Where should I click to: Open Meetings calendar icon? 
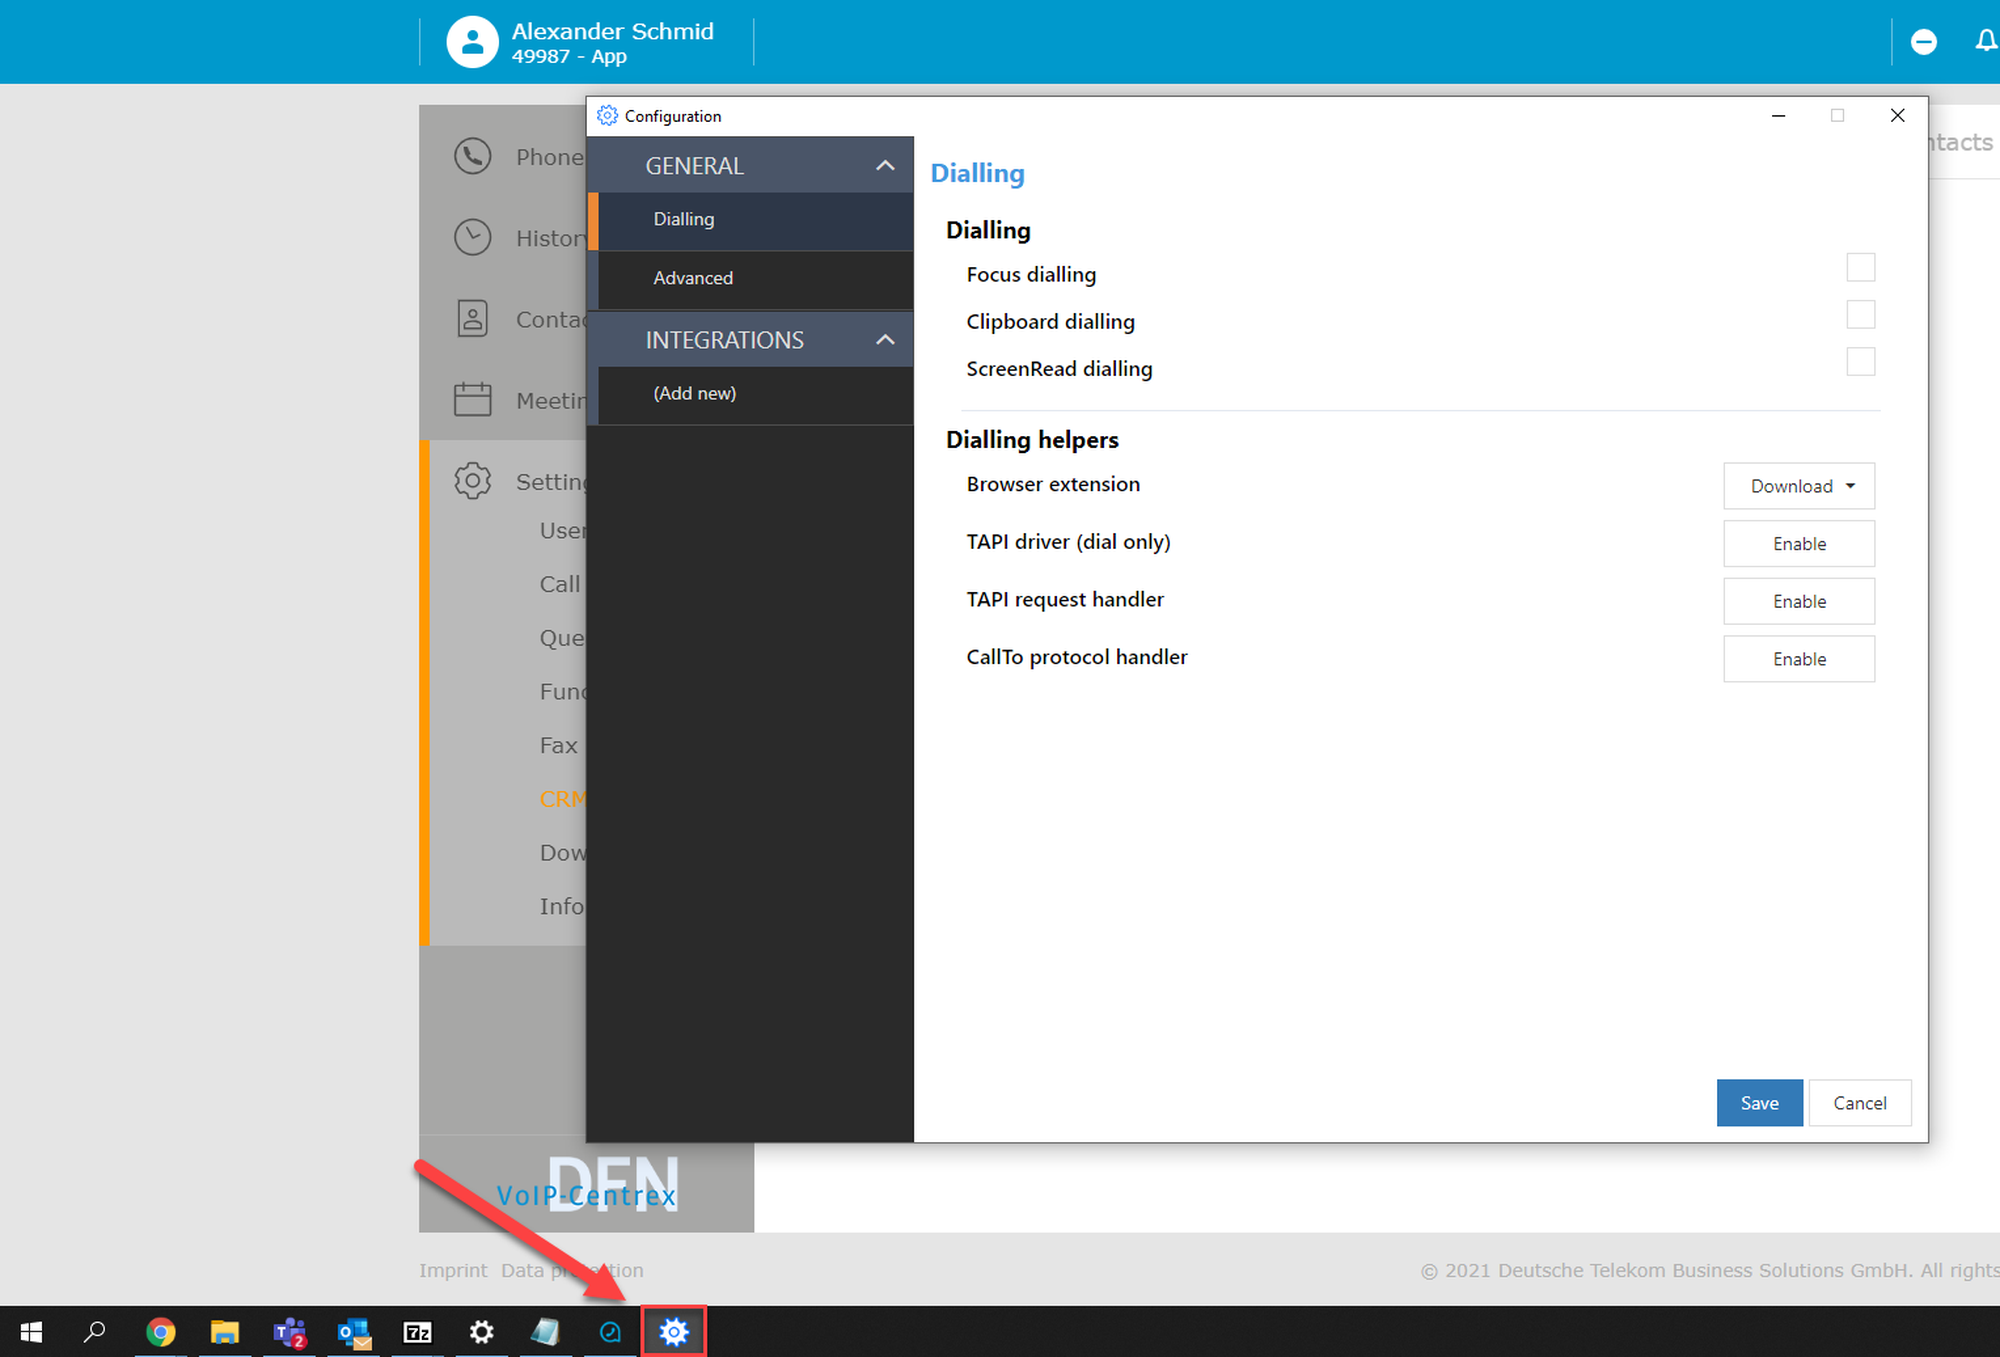[472, 400]
